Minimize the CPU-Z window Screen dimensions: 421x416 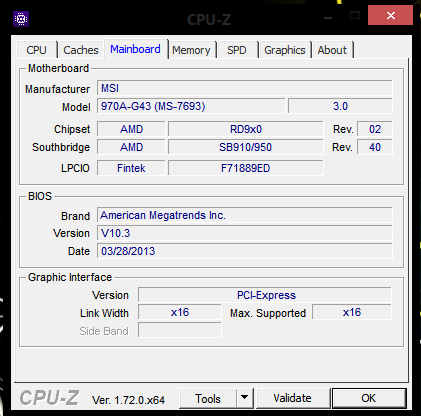(328, 17)
